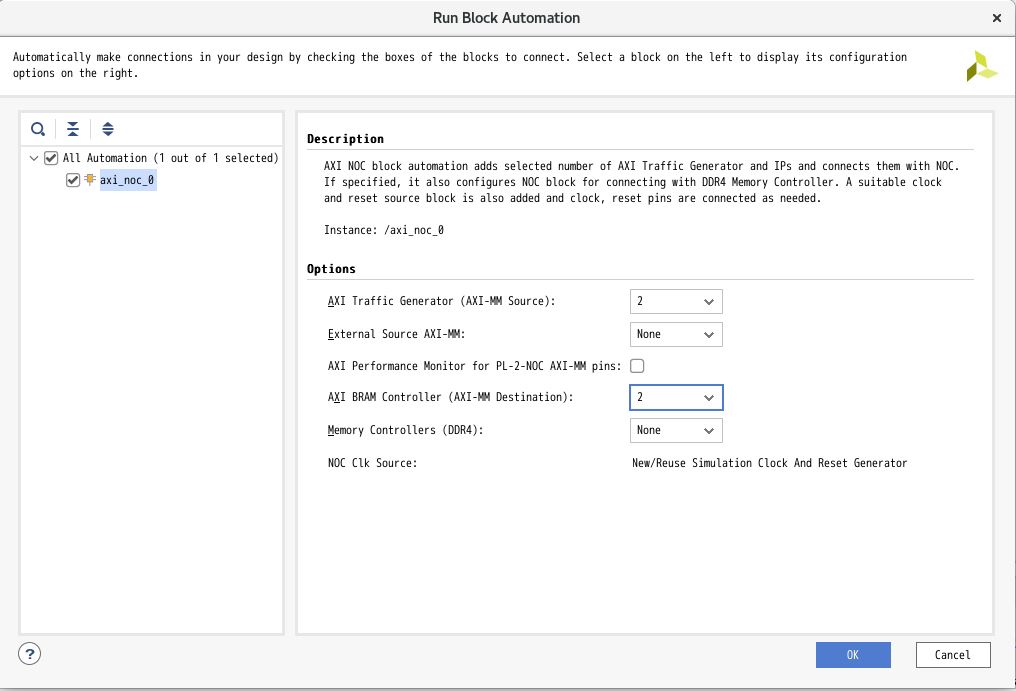Close the Run Block Automation dialog
1016x691 pixels.
(997, 18)
